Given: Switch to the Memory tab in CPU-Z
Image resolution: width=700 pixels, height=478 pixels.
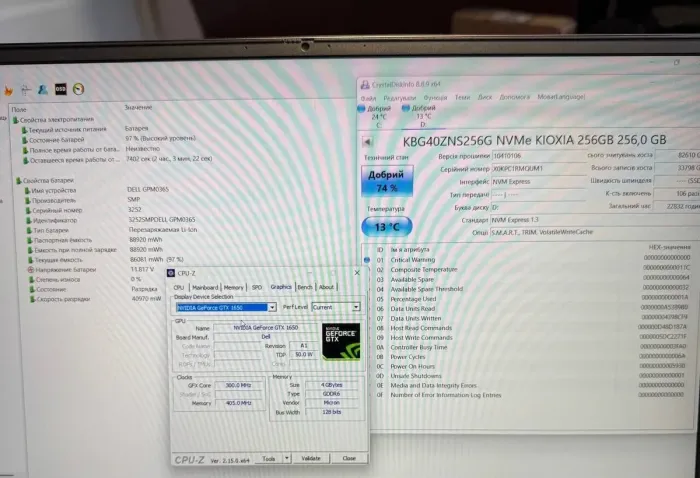Looking at the screenshot, I should pos(233,287).
